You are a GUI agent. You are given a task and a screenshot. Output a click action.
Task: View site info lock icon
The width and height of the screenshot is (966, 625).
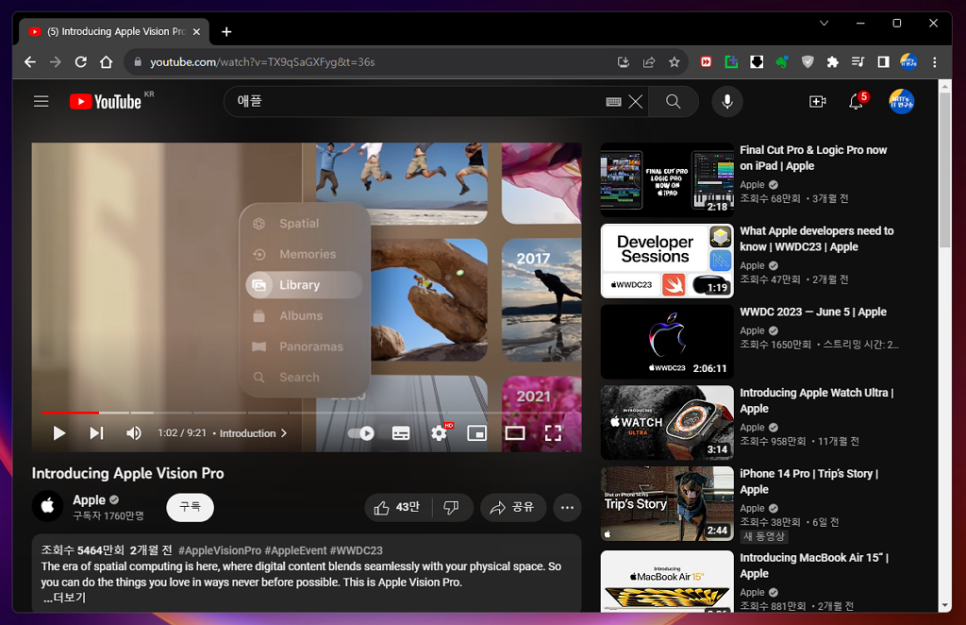(x=137, y=62)
